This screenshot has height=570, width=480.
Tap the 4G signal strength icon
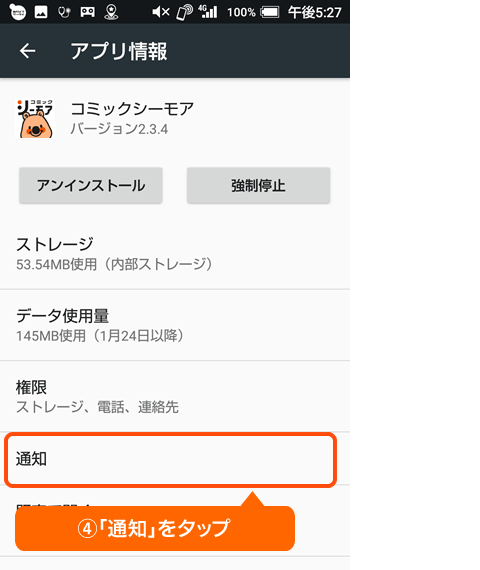point(208,12)
